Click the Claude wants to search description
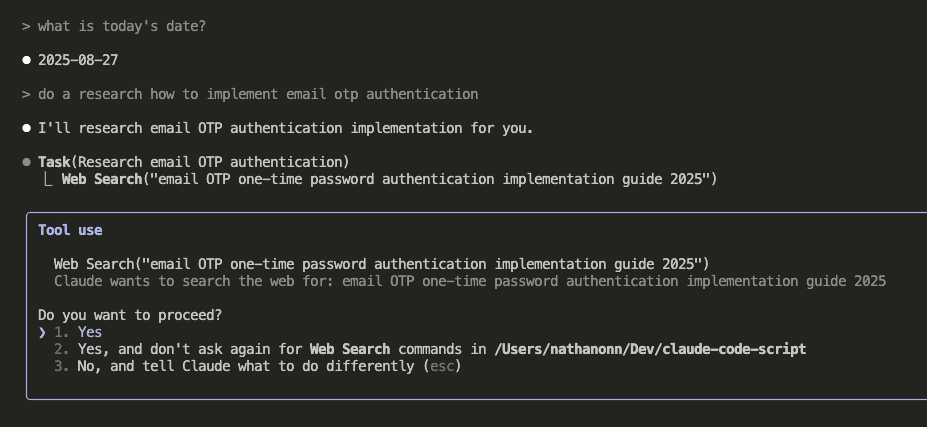927x427 pixels. pyautogui.click(x=470, y=282)
